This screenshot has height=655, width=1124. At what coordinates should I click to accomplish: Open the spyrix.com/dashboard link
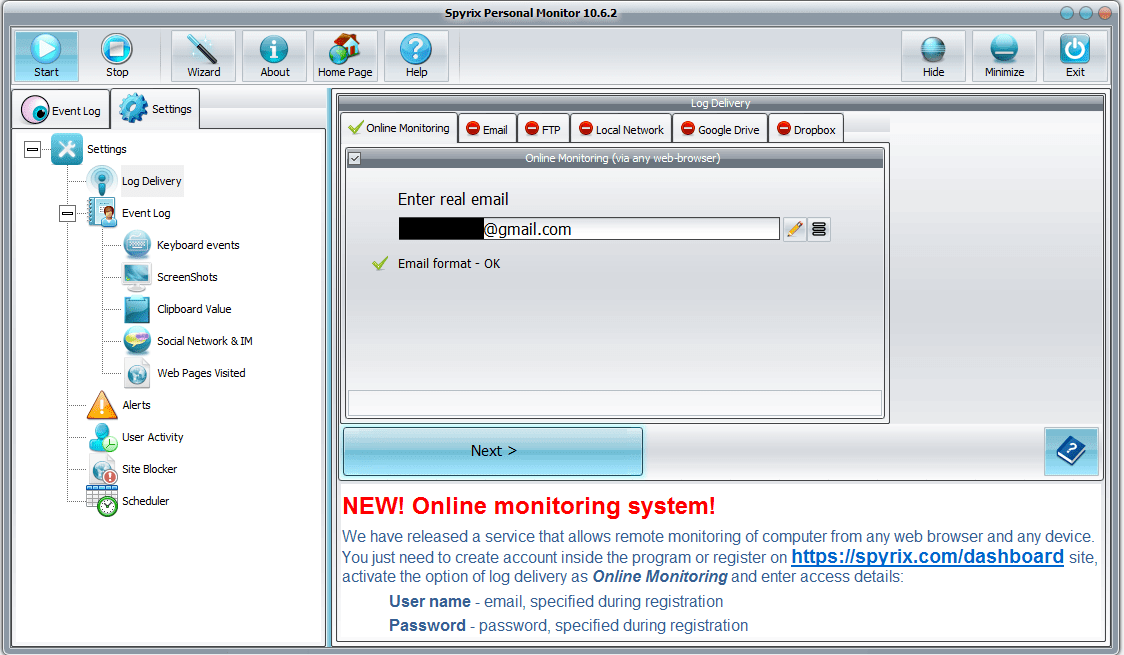coord(927,557)
